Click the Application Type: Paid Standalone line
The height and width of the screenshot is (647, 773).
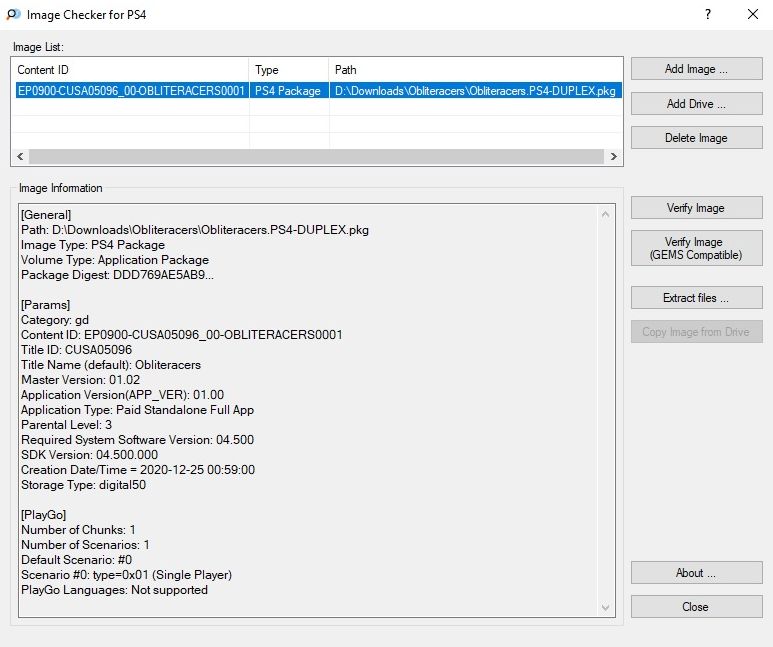[138, 410]
